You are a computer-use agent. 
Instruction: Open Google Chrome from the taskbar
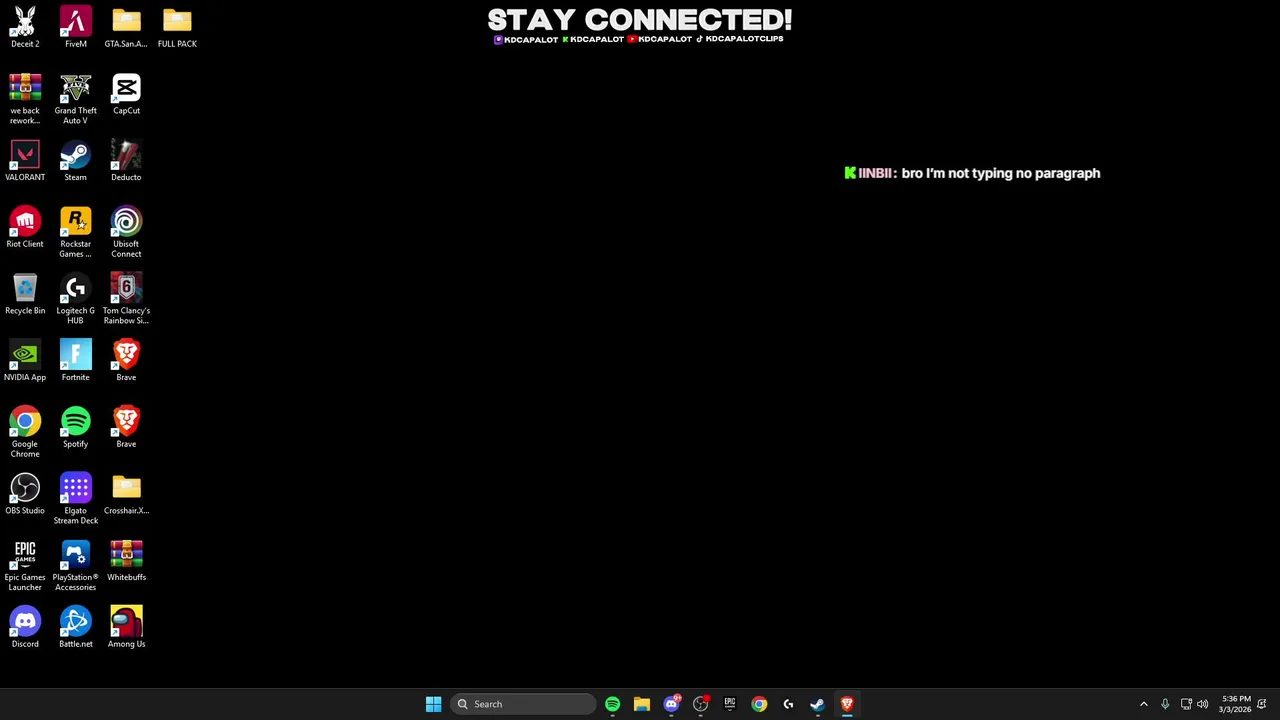[759, 704]
